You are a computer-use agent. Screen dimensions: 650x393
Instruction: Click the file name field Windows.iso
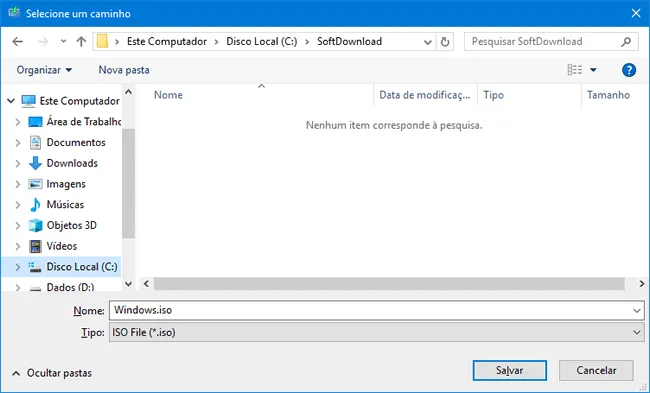point(376,311)
